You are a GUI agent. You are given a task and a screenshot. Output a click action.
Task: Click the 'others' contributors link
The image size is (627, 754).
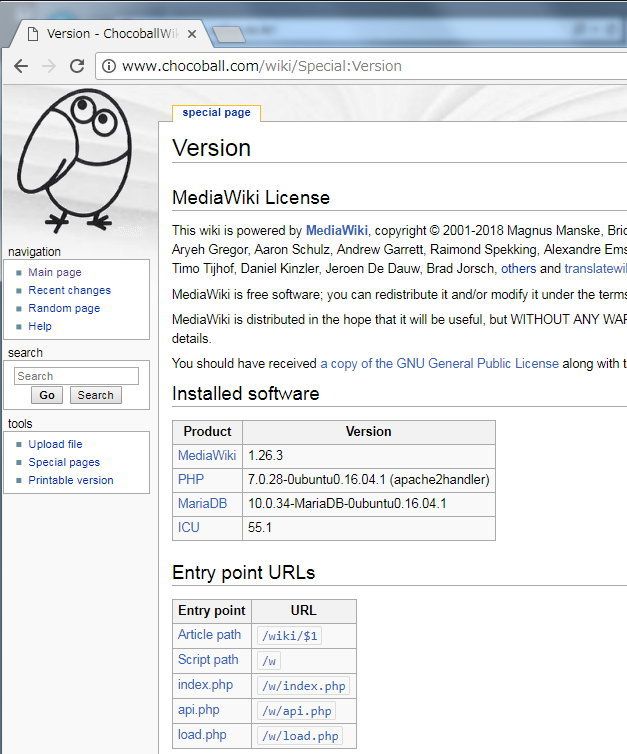[x=518, y=268]
